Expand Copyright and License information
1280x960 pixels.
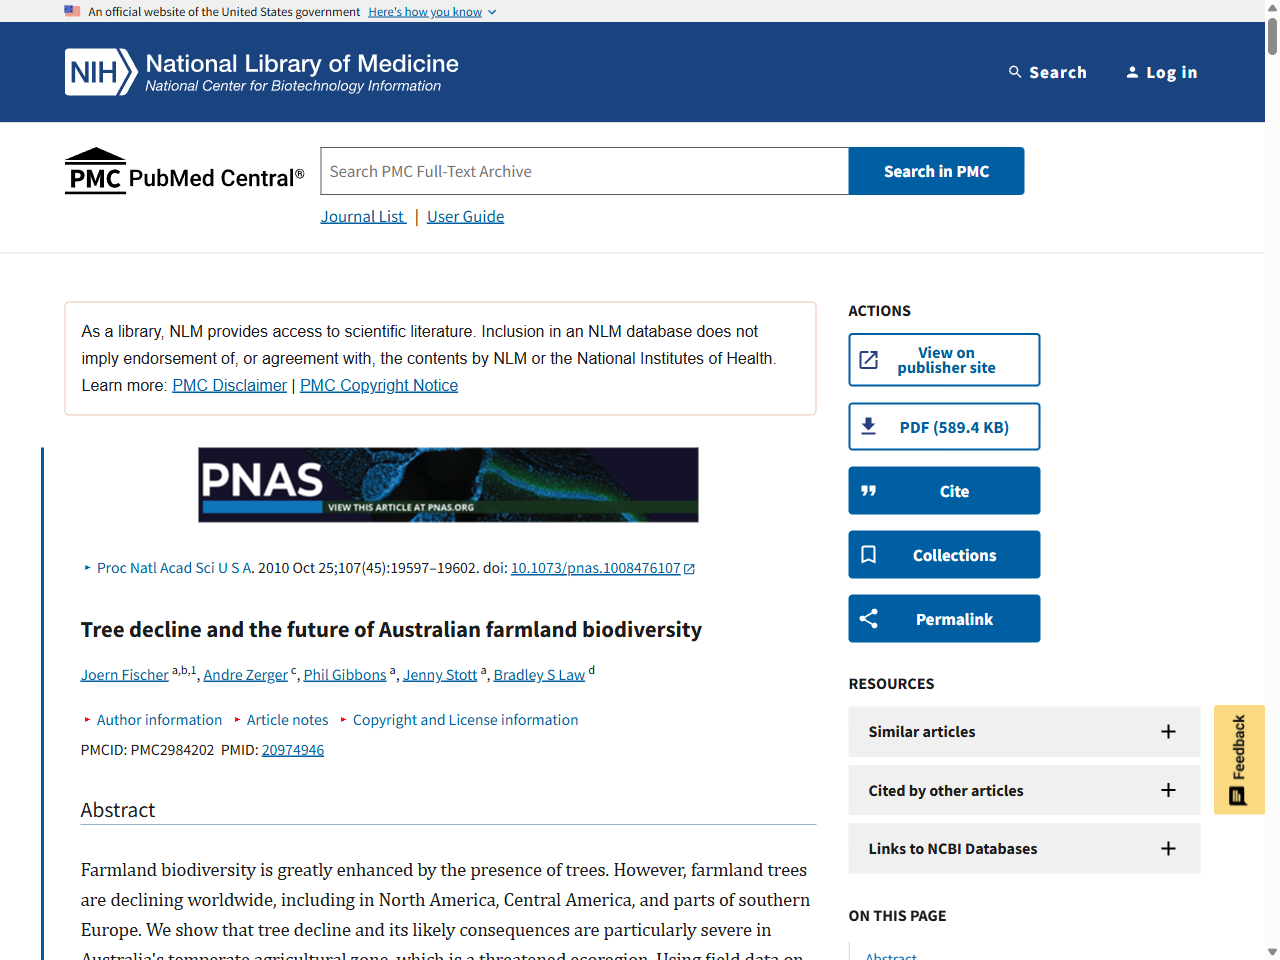coord(464,720)
